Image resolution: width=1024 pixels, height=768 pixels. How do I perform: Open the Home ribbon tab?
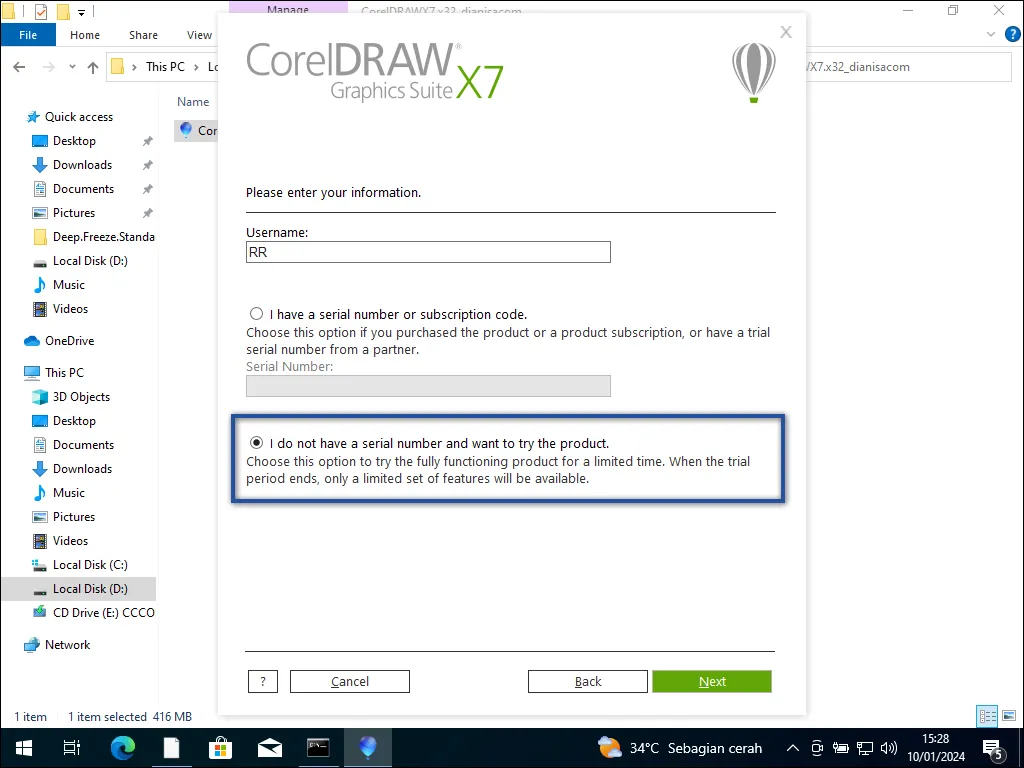coord(85,35)
